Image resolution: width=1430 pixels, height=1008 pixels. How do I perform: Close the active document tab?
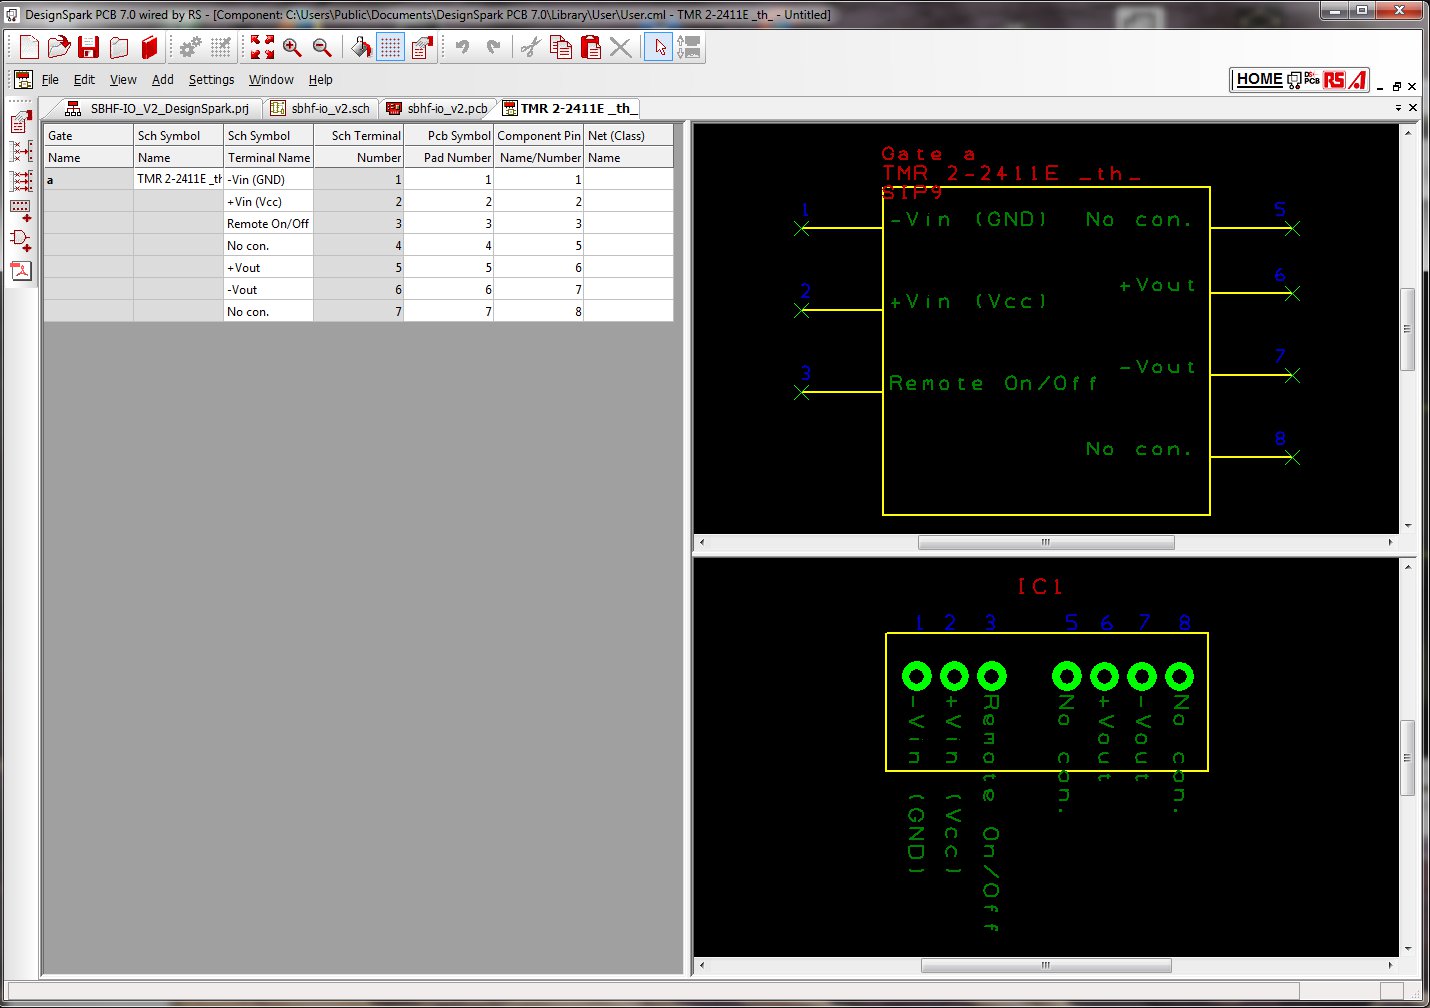(1412, 107)
